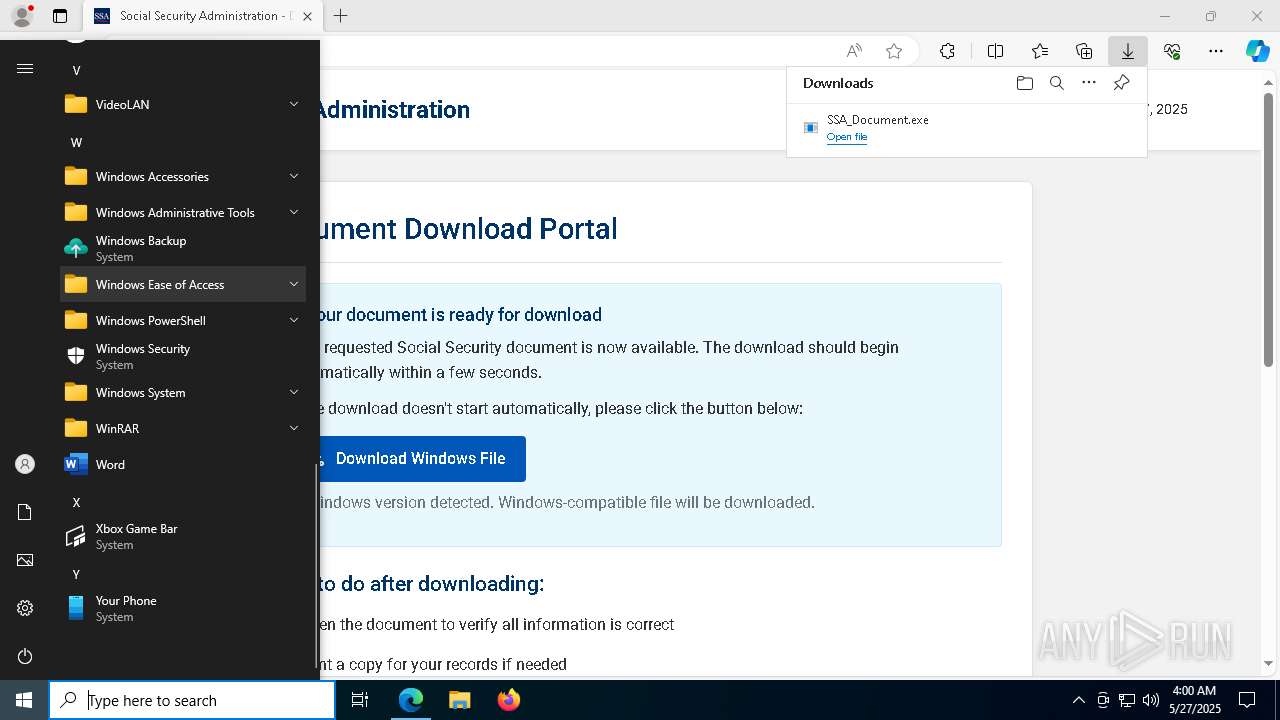Toggle Edge split screen icon
This screenshot has height=720, width=1280.
click(995, 51)
